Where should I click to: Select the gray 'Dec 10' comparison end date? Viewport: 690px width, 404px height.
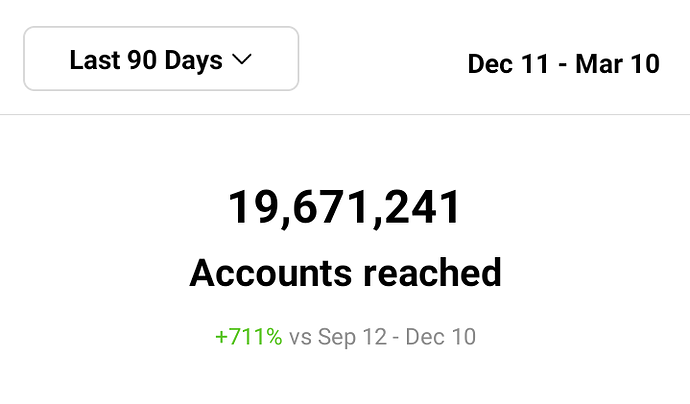(x=440, y=337)
